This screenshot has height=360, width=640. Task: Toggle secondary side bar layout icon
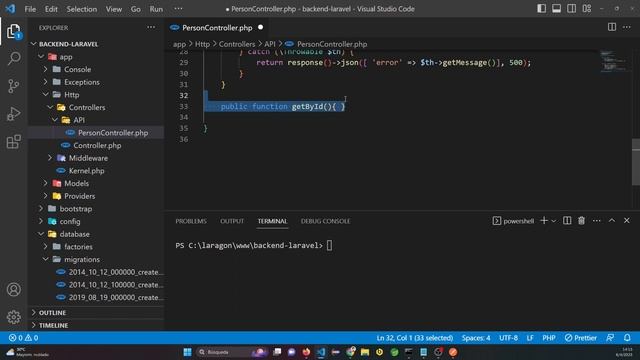(571, 9)
